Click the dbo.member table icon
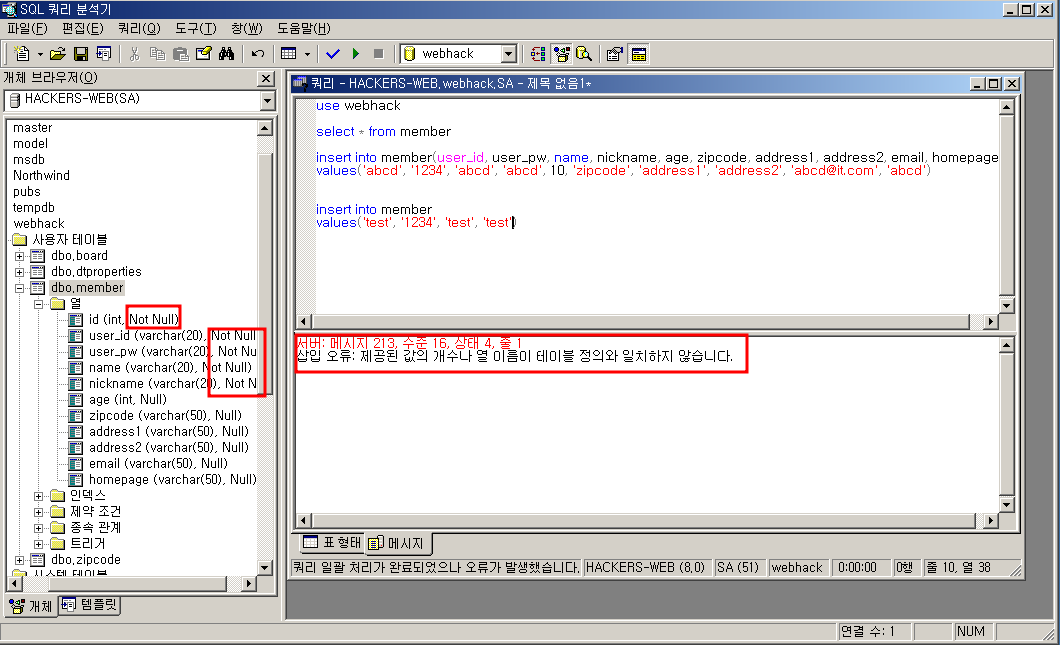This screenshot has height=645, width=1060. (x=38, y=288)
